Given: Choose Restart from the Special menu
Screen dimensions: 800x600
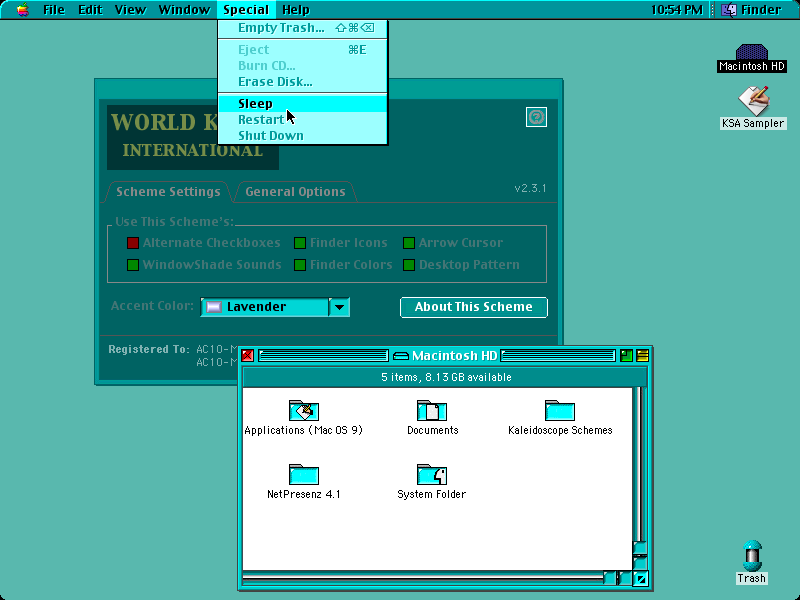Looking at the screenshot, I should [x=303, y=119].
